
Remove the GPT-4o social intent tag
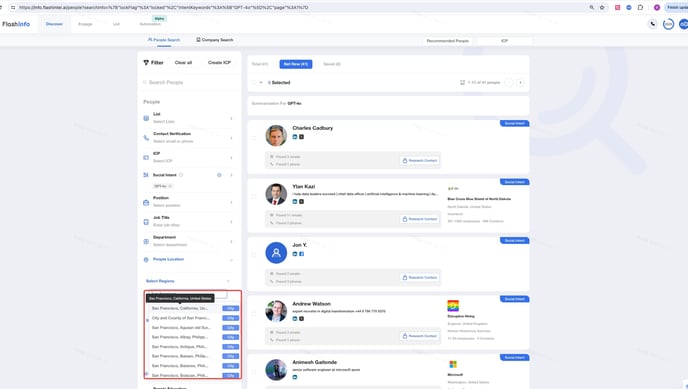tap(170, 186)
